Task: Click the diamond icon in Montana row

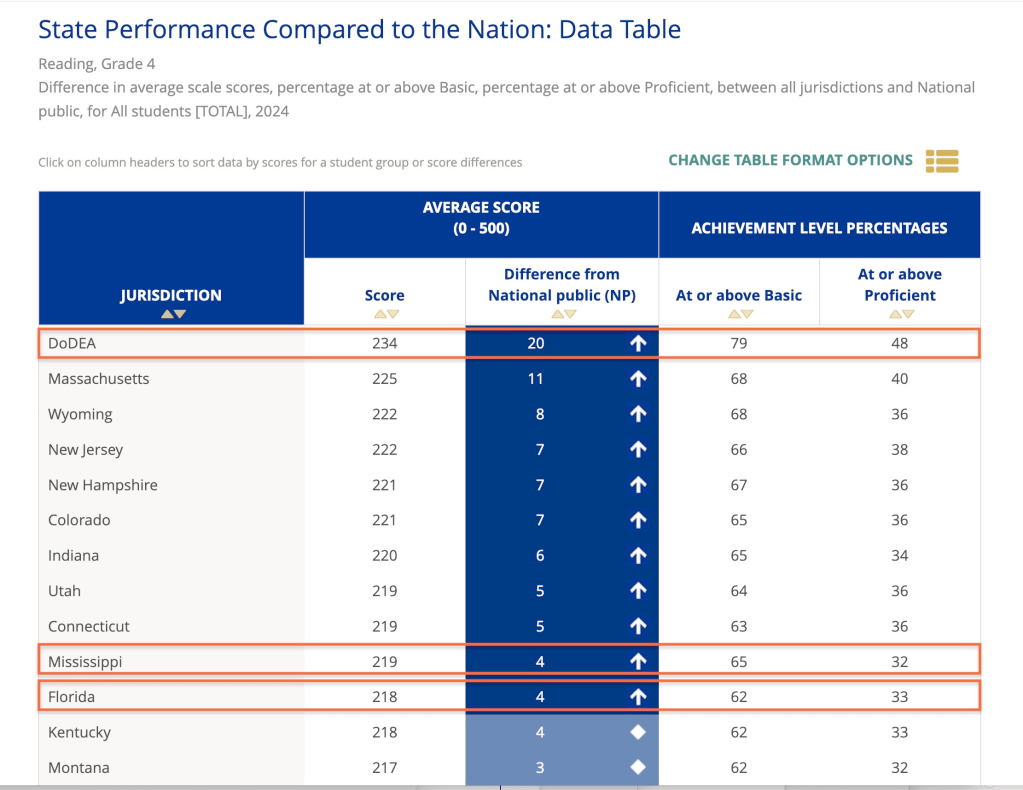Action: pyautogui.click(x=638, y=768)
